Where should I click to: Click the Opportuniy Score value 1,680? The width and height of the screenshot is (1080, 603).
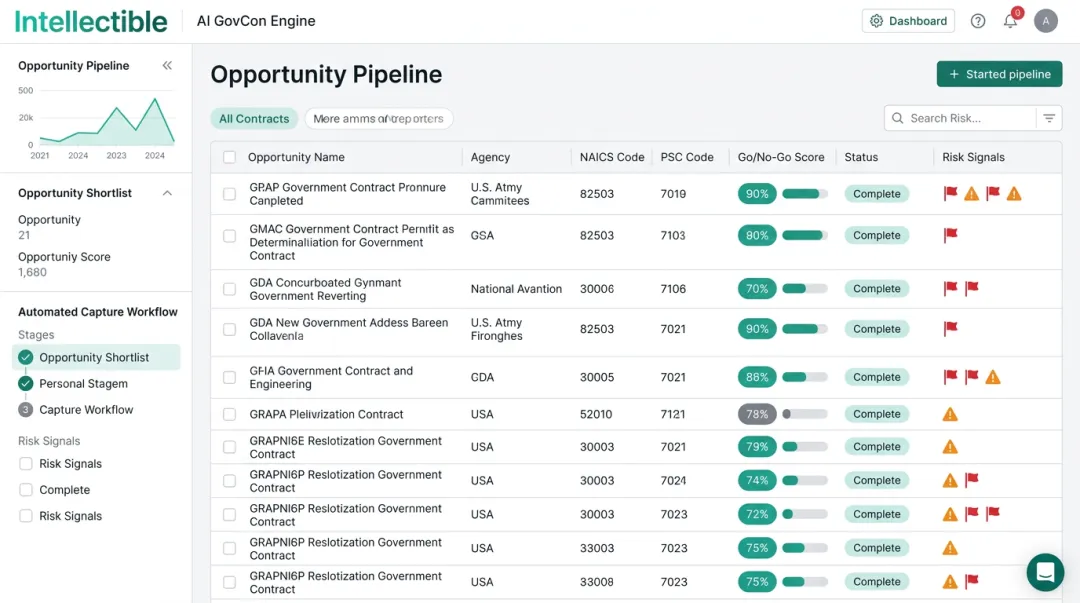pyautogui.click(x=32, y=272)
